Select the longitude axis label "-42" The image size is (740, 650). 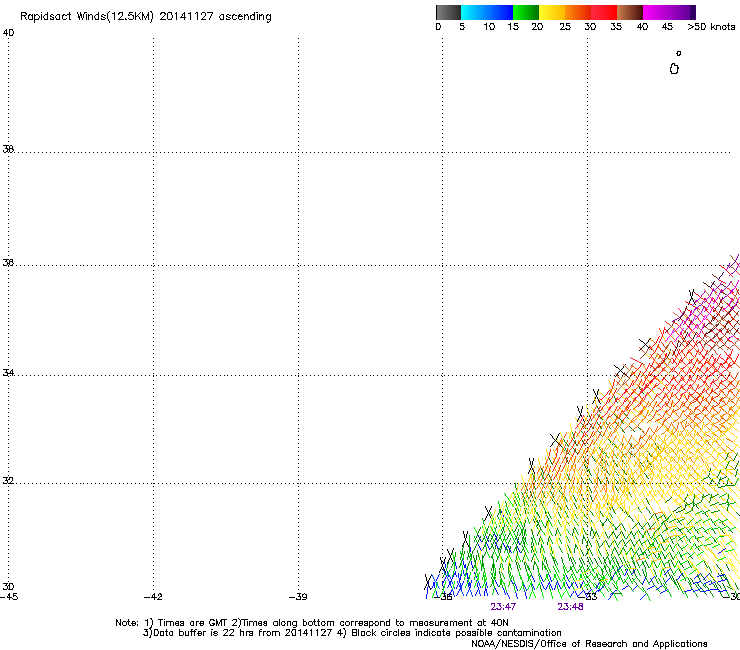coord(153,597)
